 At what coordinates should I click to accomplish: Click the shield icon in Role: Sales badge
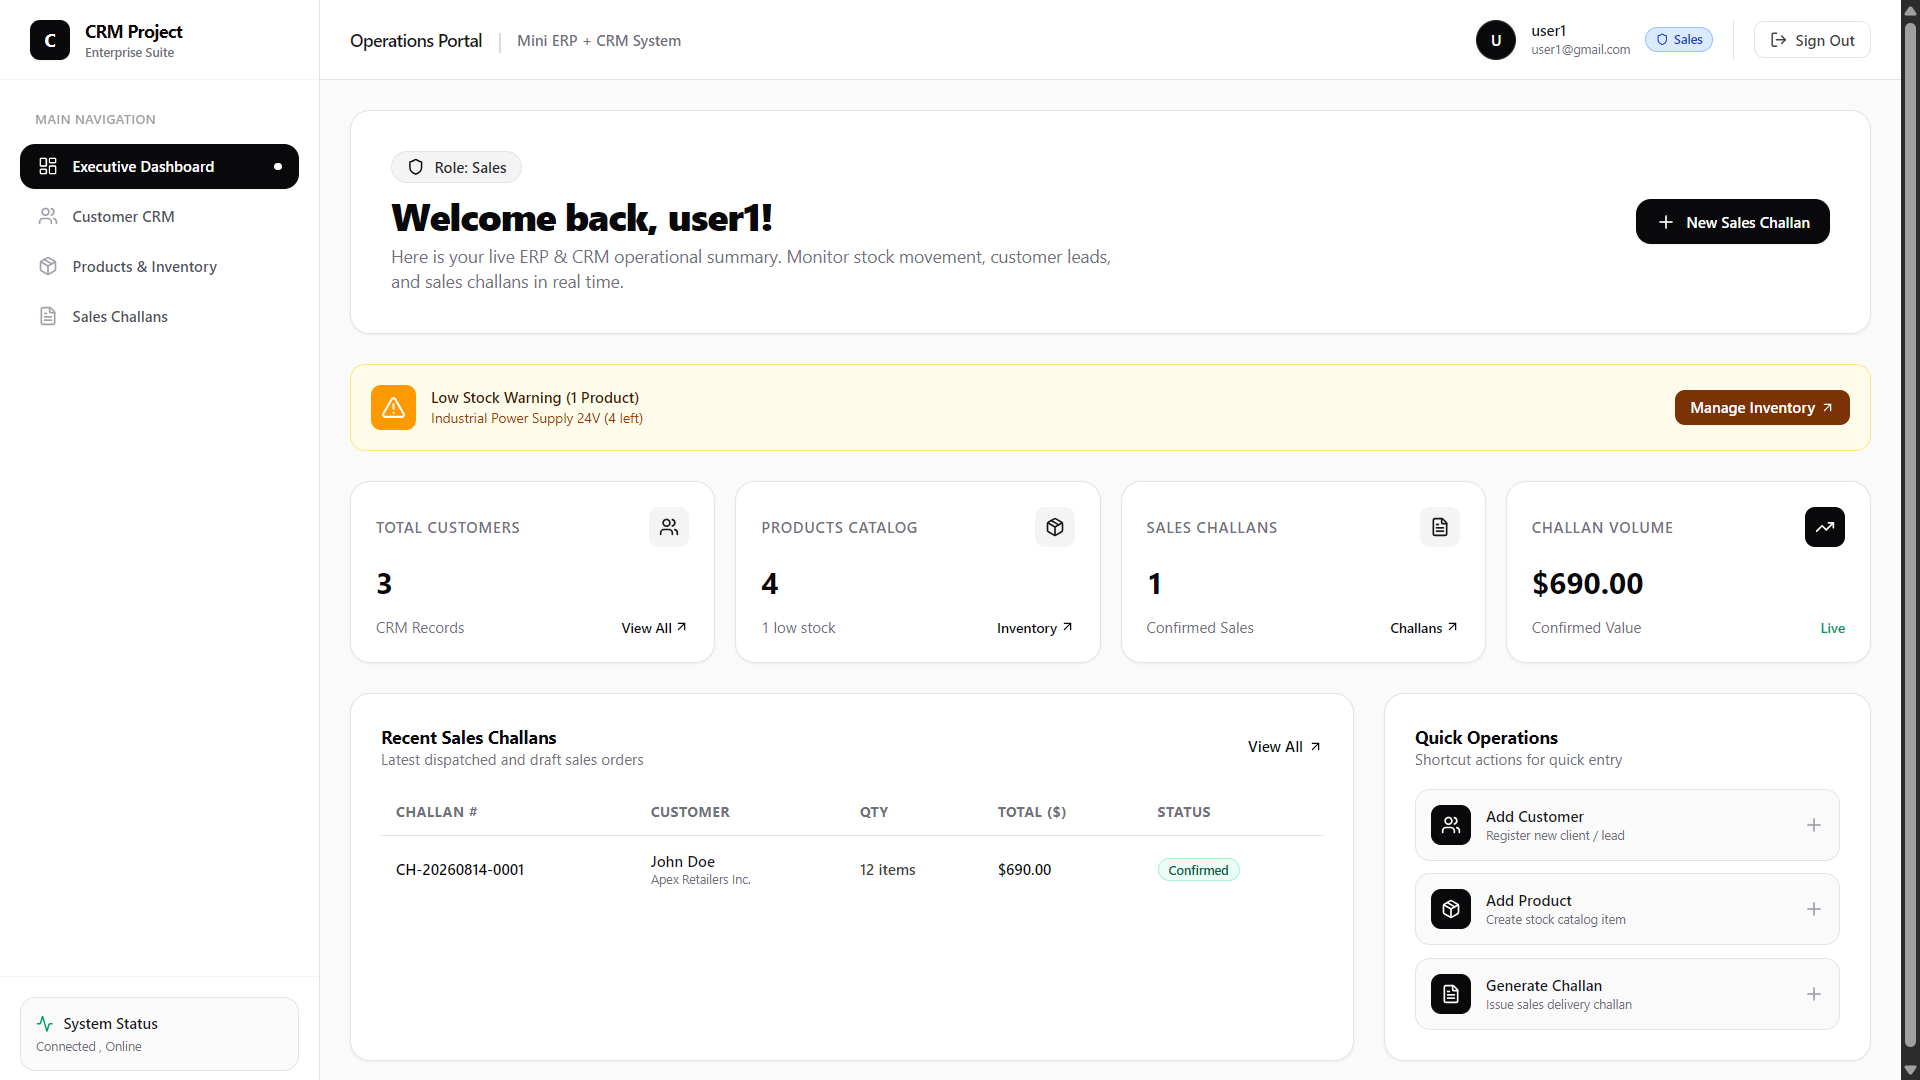pyautogui.click(x=416, y=167)
